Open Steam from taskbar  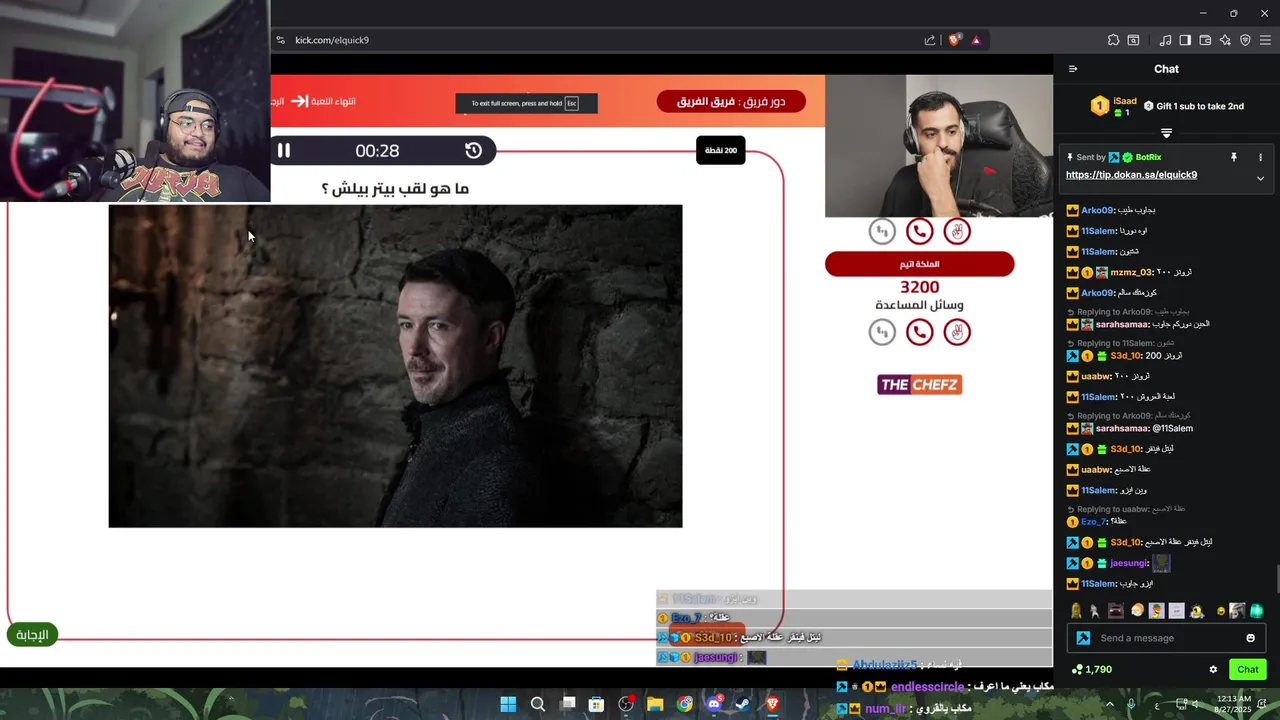tap(743, 704)
